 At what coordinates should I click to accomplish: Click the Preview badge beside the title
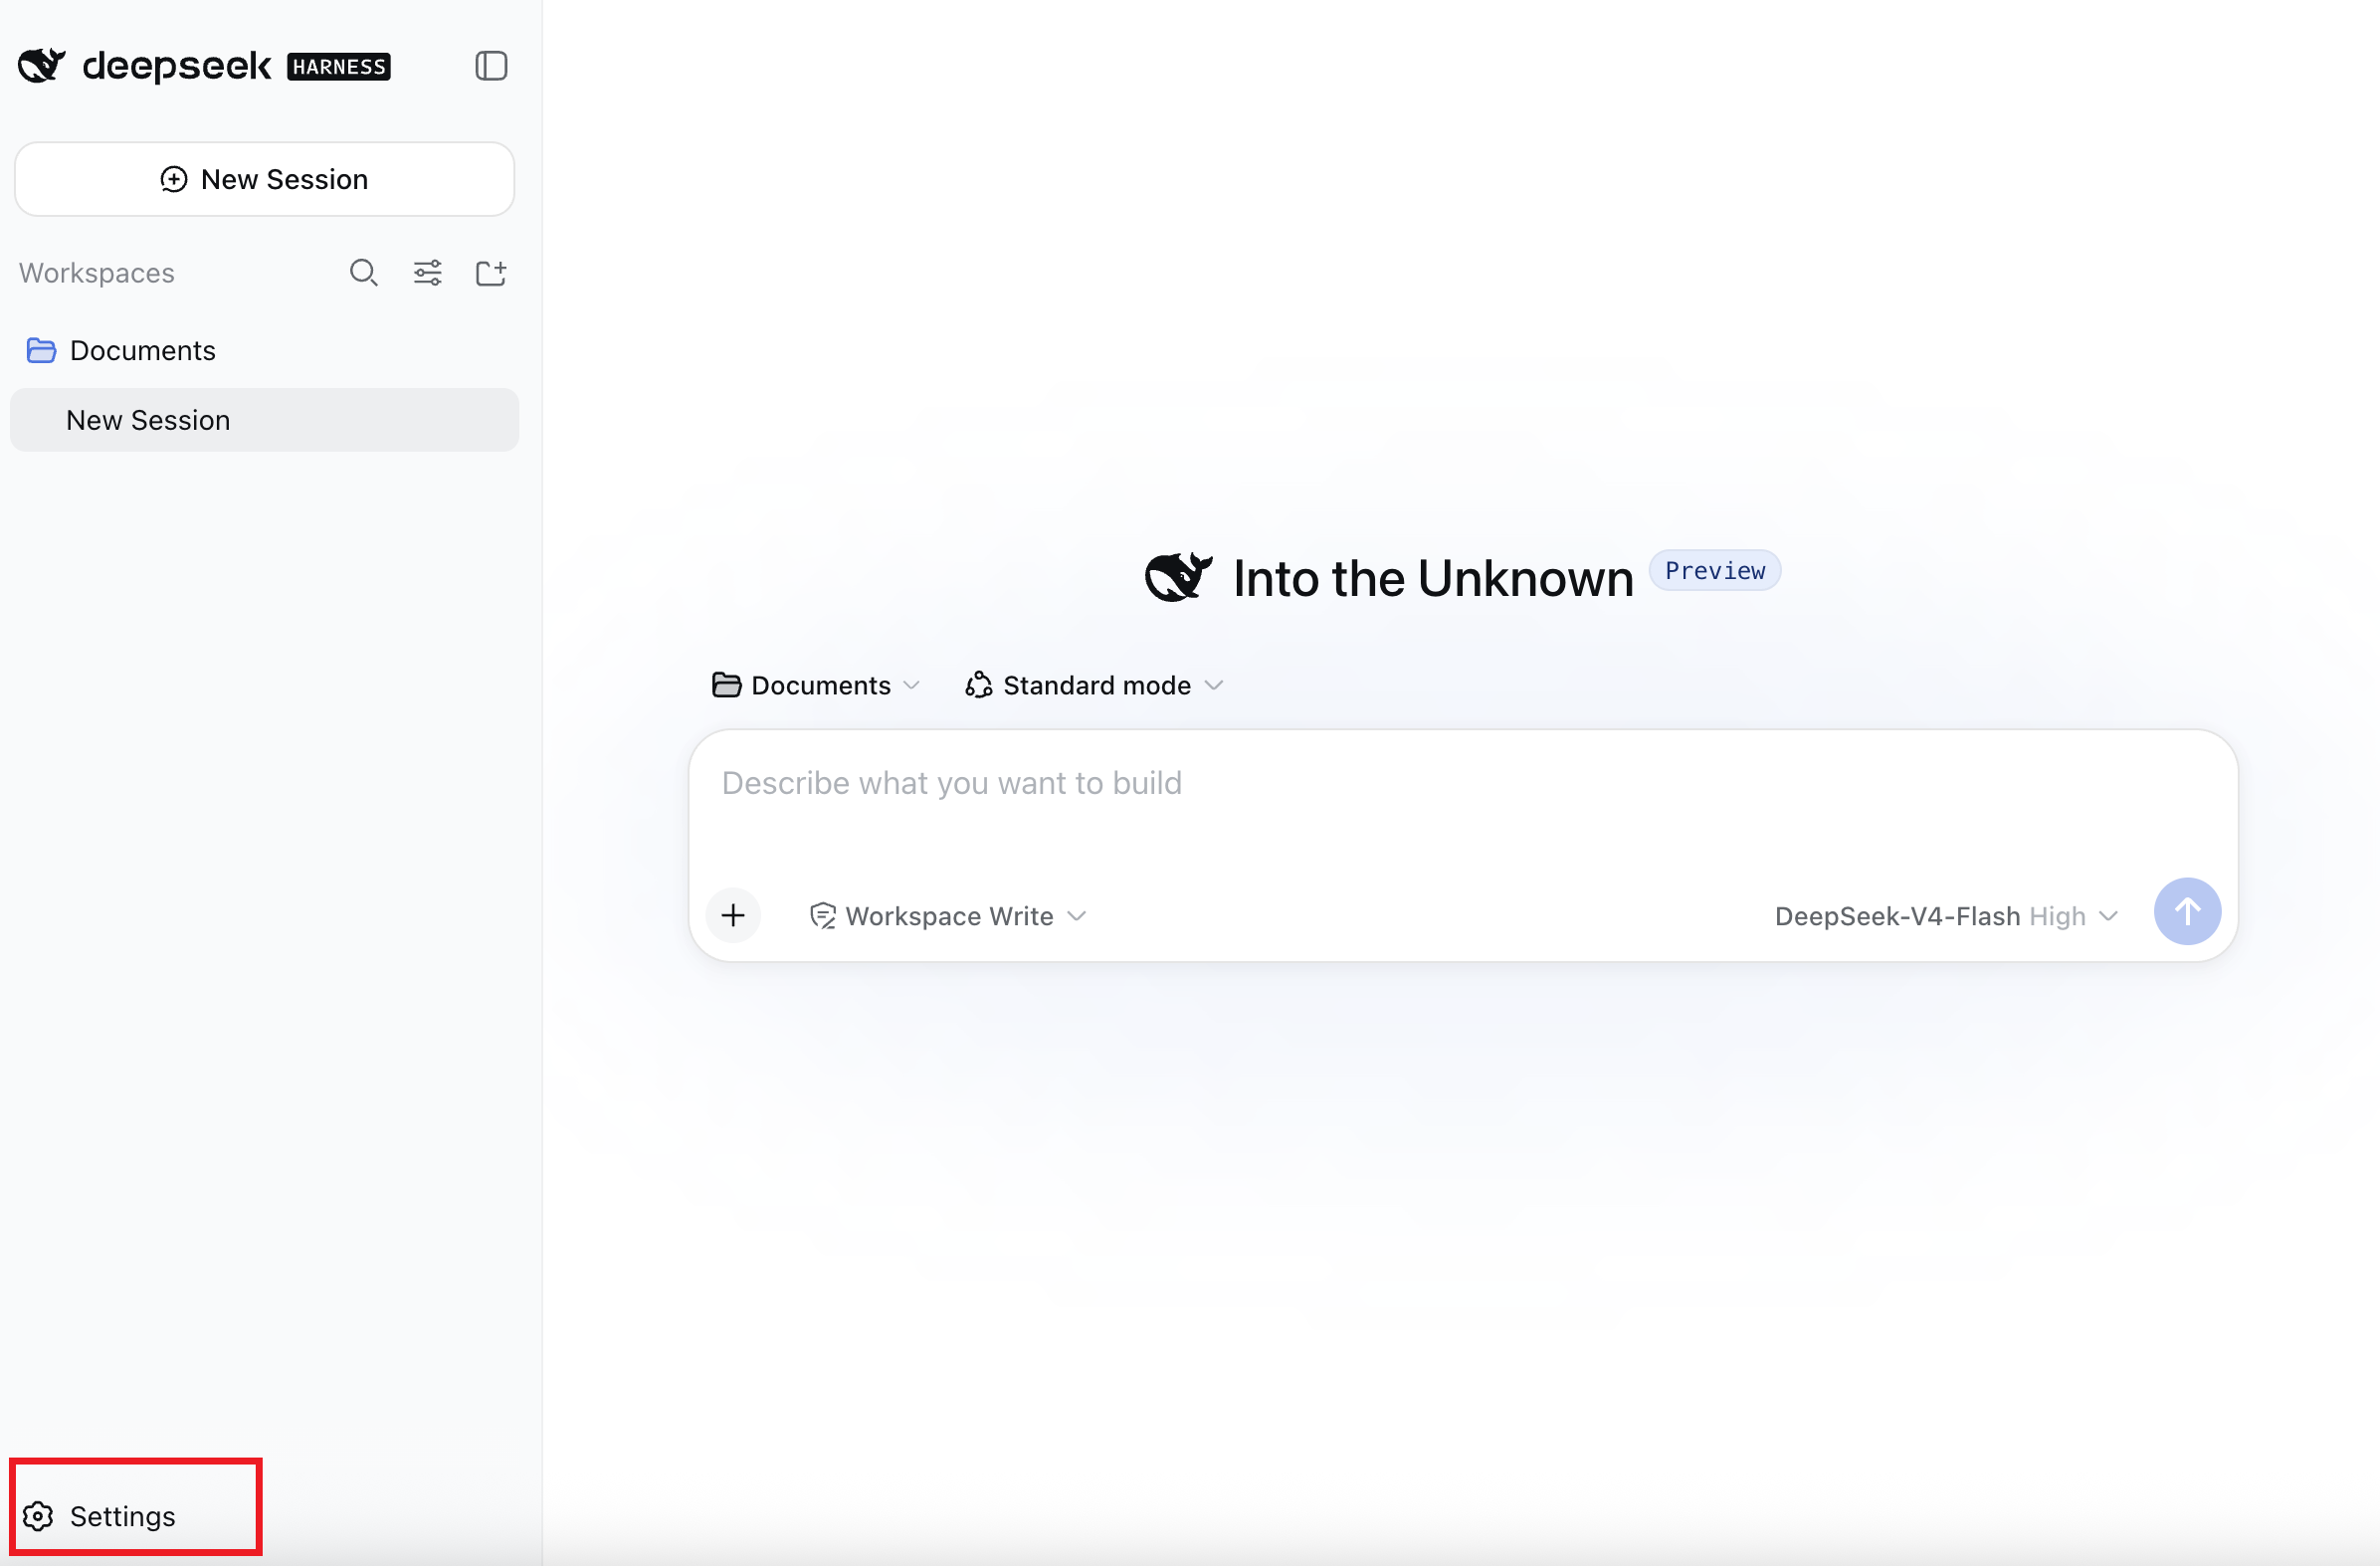click(x=1714, y=570)
